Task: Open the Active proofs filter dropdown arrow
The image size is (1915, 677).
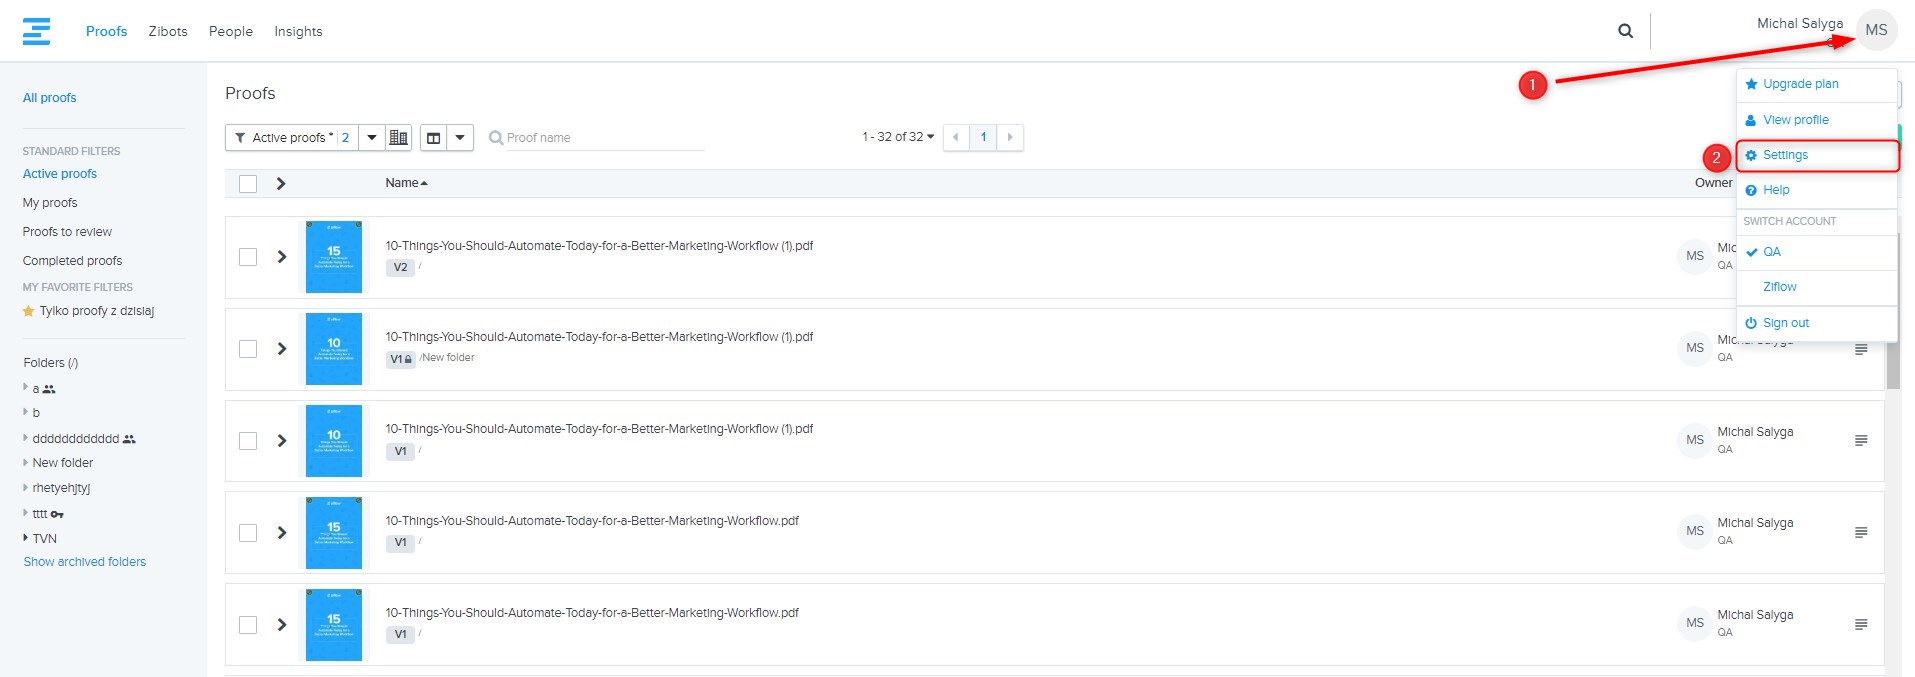Action: pyautogui.click(x=372, y=137)
